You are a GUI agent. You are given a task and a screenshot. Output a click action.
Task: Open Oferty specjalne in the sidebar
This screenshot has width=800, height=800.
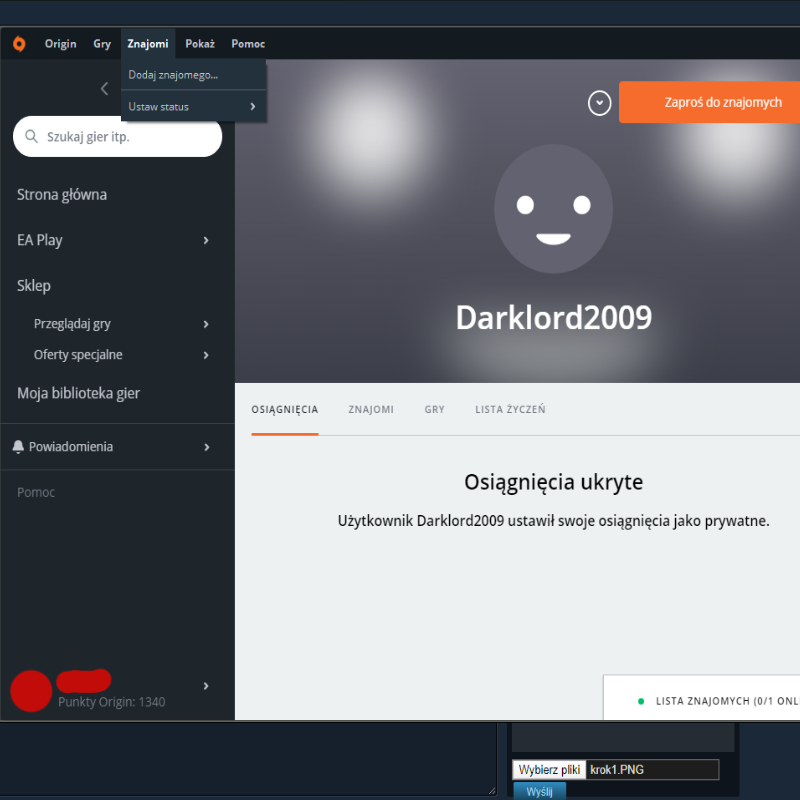point(78,355)
